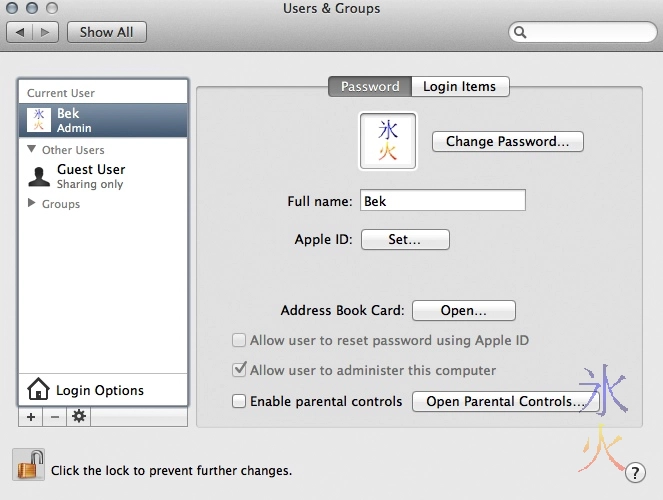Click the plus button to add user

[31, 417]
